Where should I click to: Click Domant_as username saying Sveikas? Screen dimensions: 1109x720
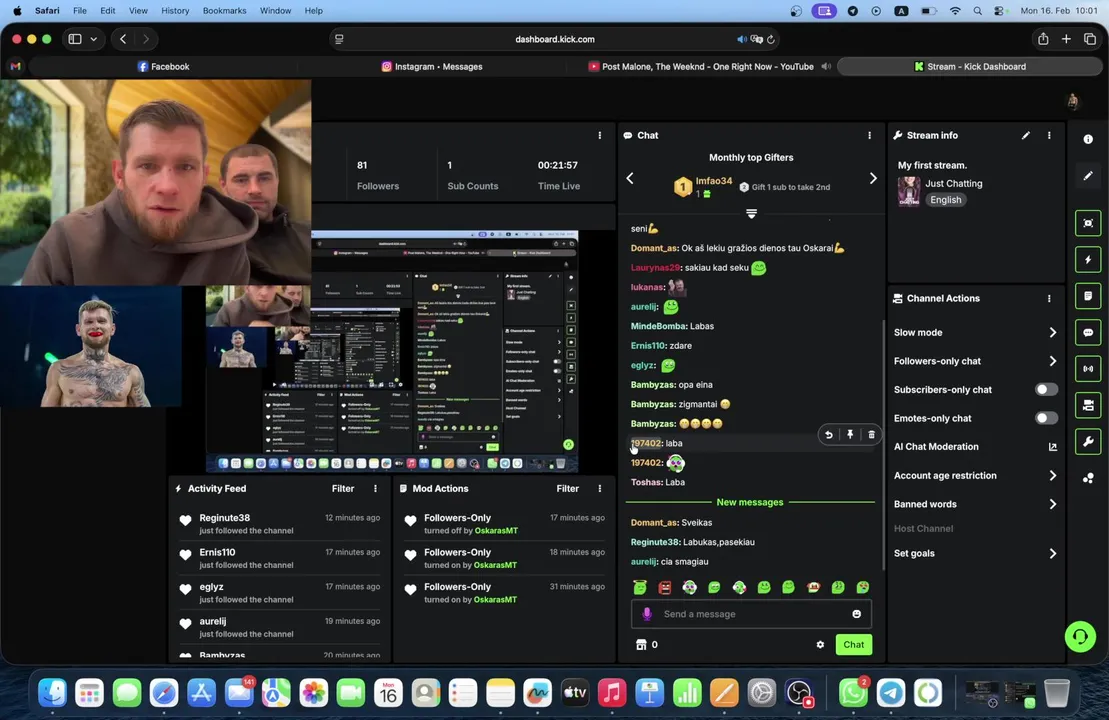(654, 523)
